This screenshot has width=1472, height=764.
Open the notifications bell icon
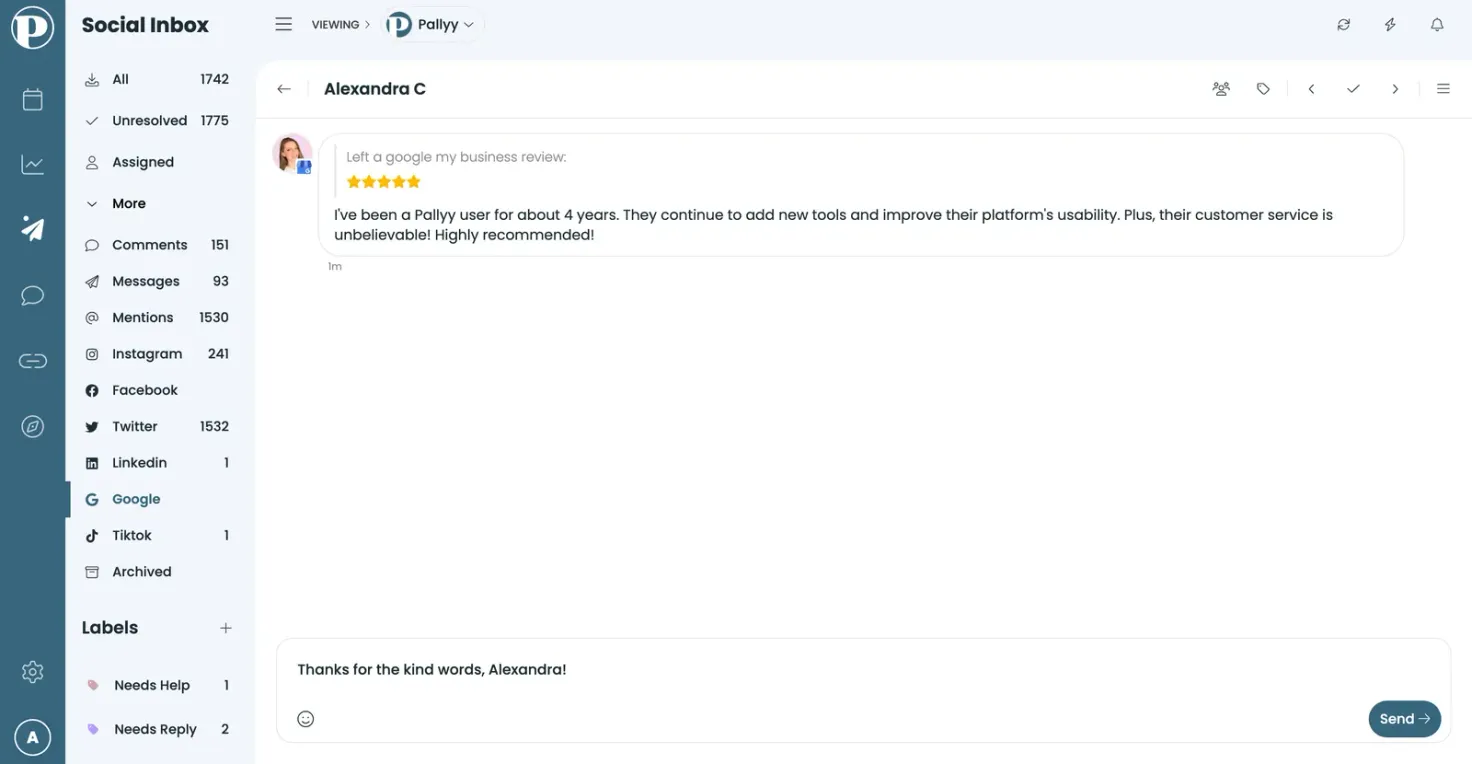(1436, 25)
